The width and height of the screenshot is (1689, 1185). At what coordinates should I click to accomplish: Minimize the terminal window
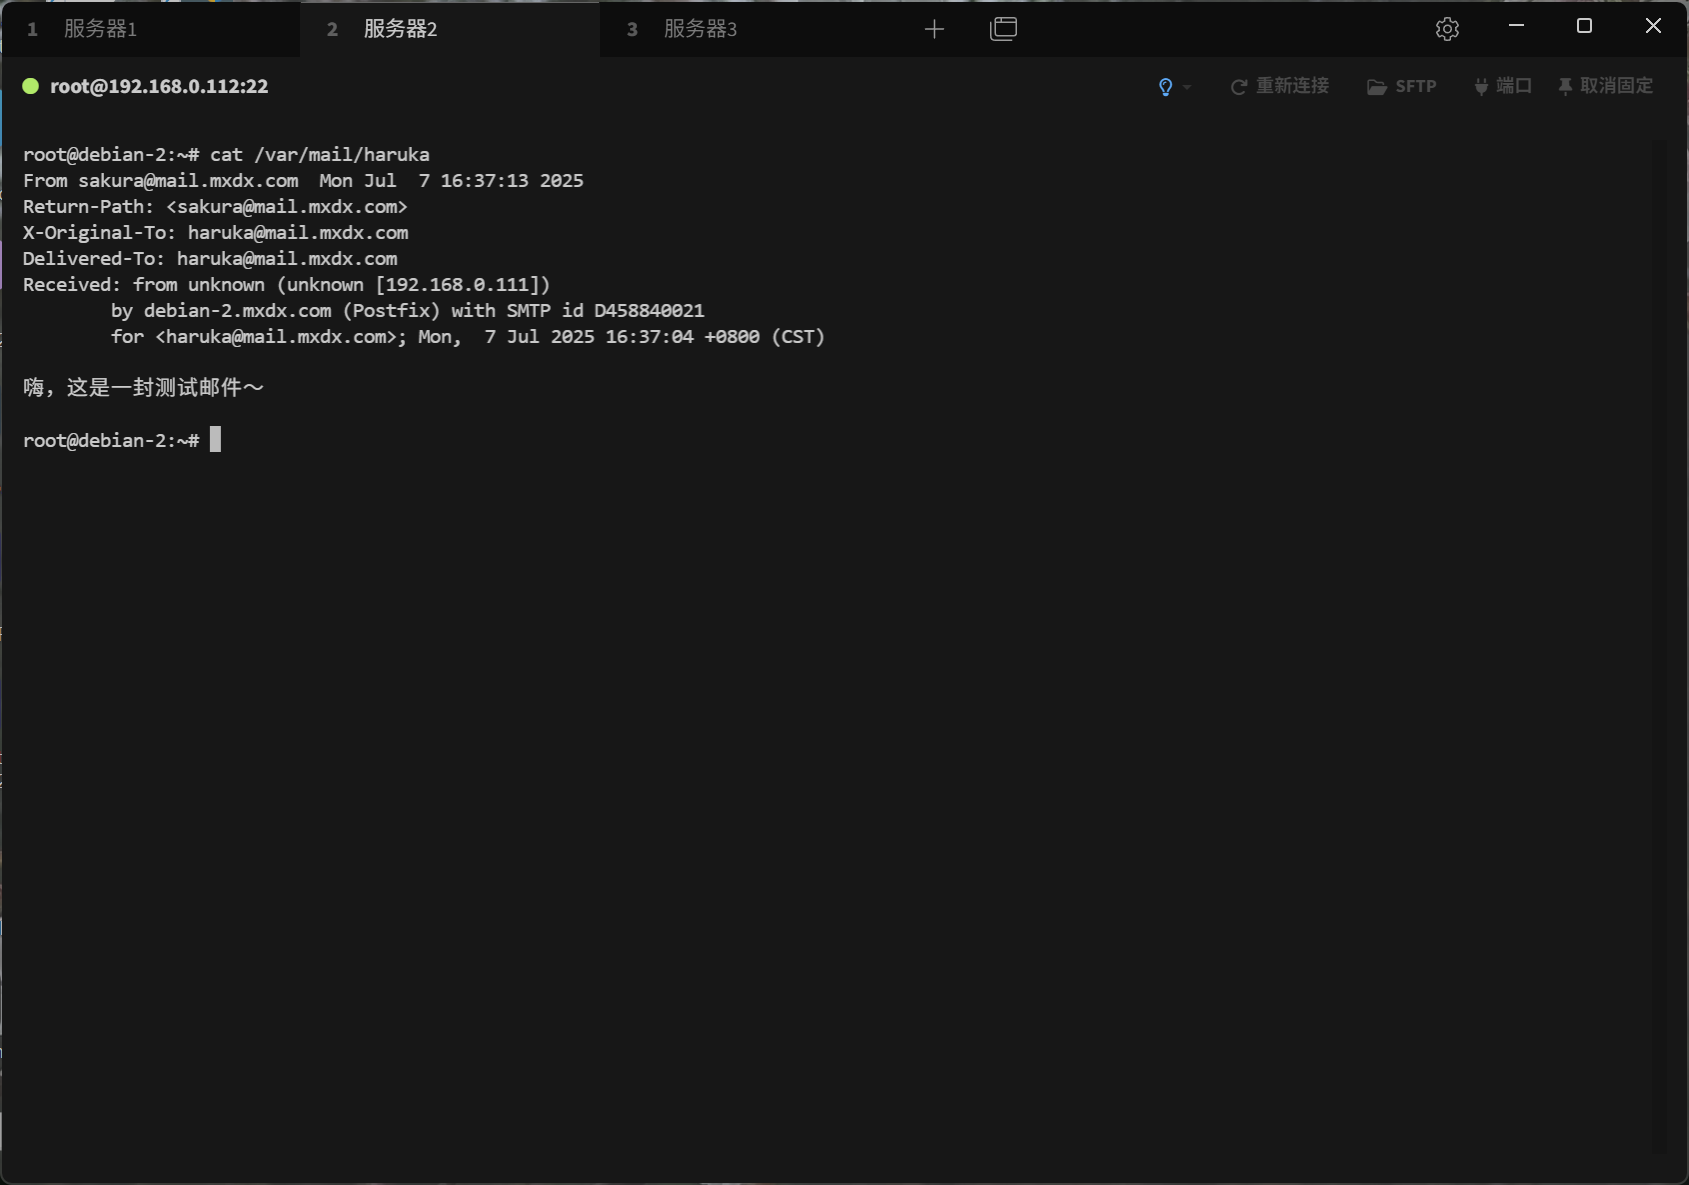click(1516, 27)
